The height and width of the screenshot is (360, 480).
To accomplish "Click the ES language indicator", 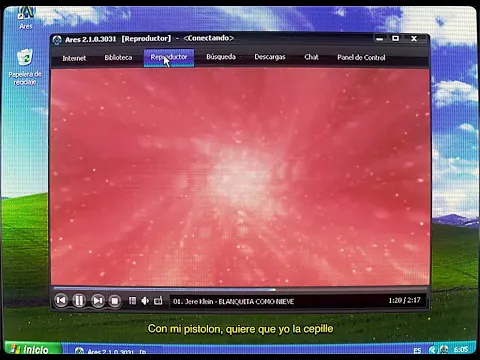I will [417, 350].
